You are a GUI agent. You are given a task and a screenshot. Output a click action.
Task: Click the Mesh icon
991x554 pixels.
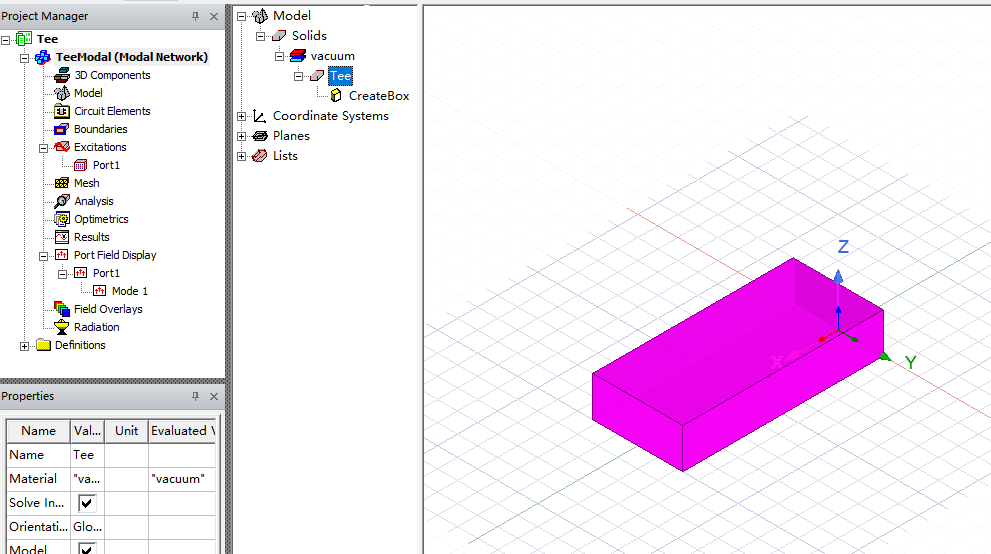(61, 183)
